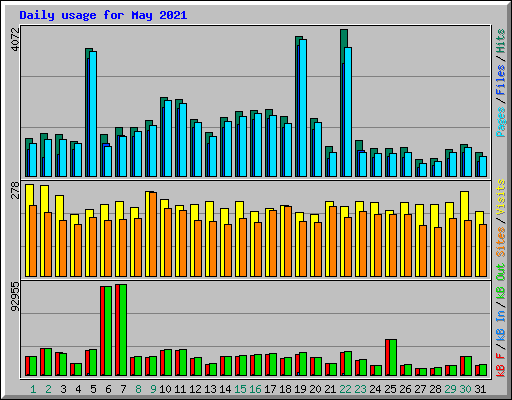Click the Files legend label

[500, 80]
